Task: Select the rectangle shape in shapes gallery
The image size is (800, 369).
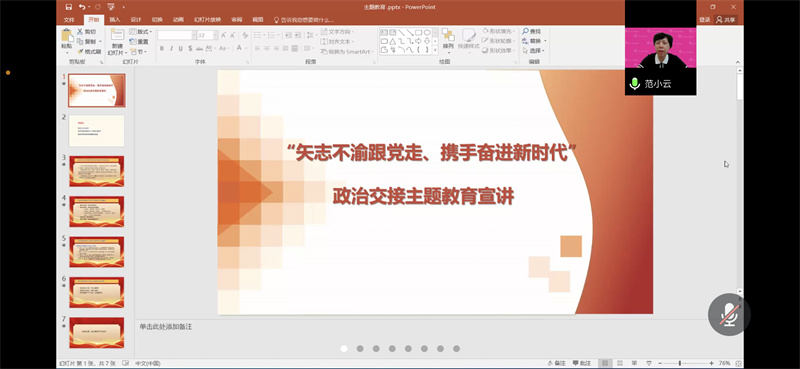Action: coord(418,32)
